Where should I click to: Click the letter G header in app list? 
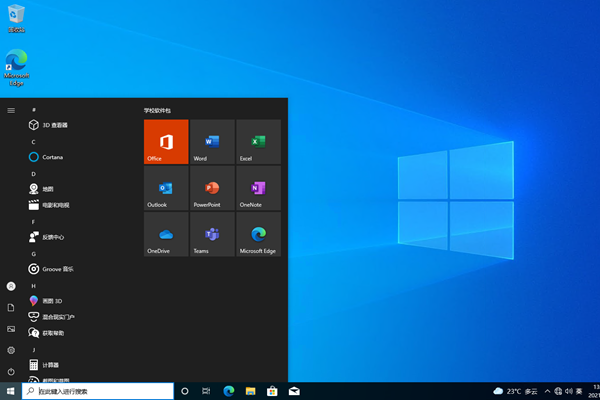click(33, 254)
